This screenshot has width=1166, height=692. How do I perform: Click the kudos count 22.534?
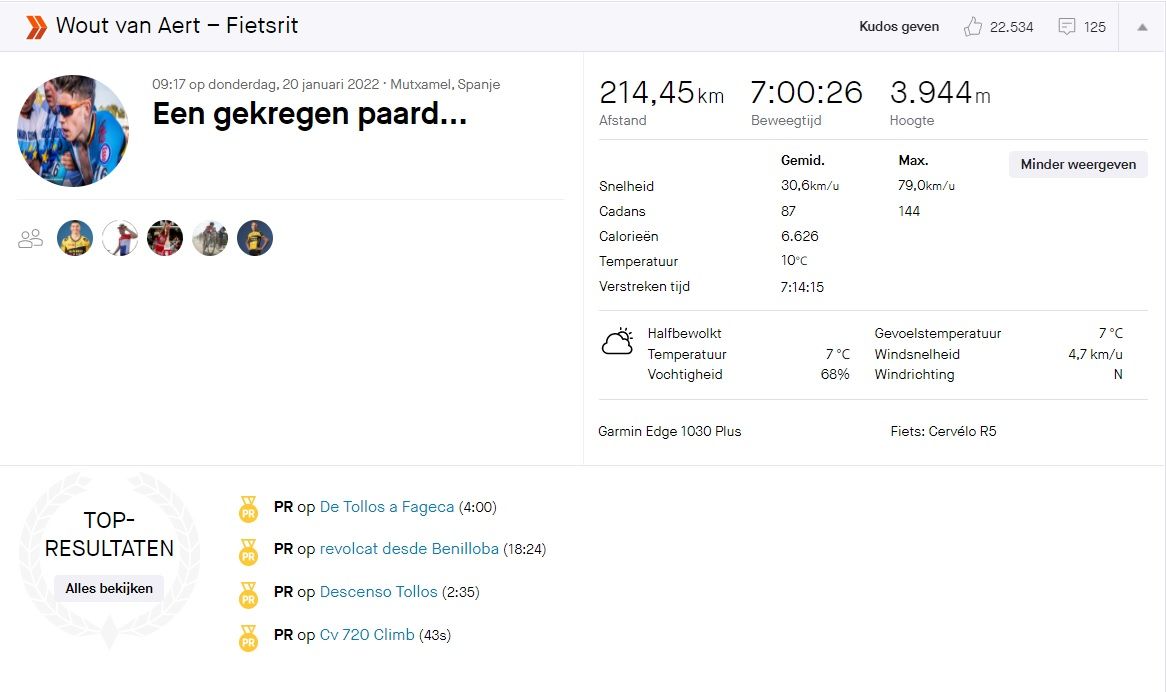point(1010,26)
